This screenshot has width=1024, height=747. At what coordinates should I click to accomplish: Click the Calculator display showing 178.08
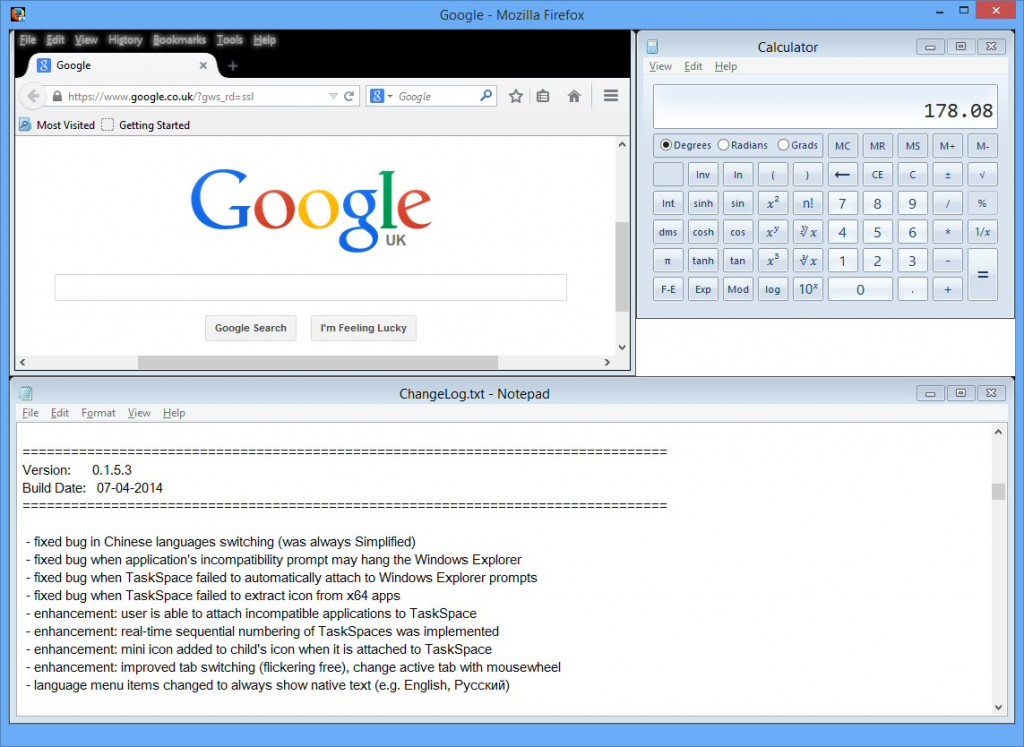[825, 106]
